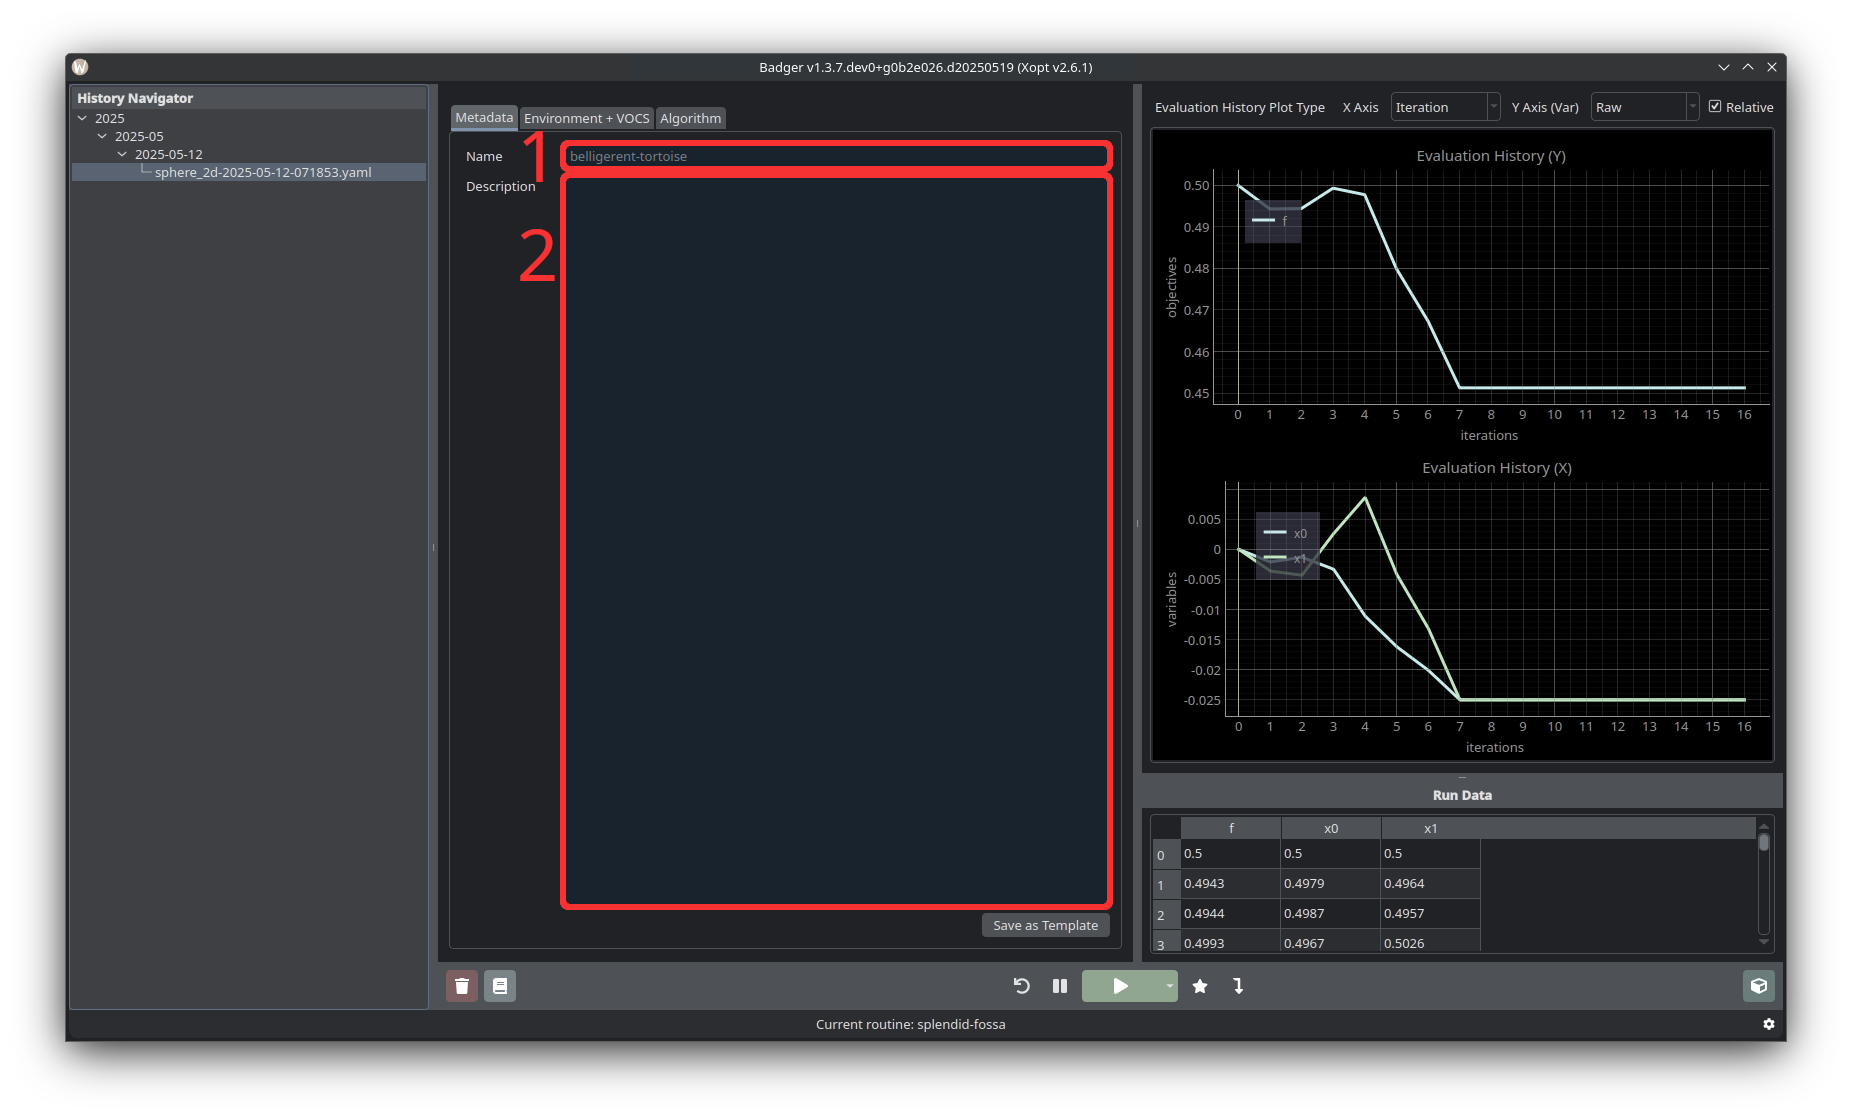
Task: Click cell value 0.4944 in Run Data
Action: 1231,913
